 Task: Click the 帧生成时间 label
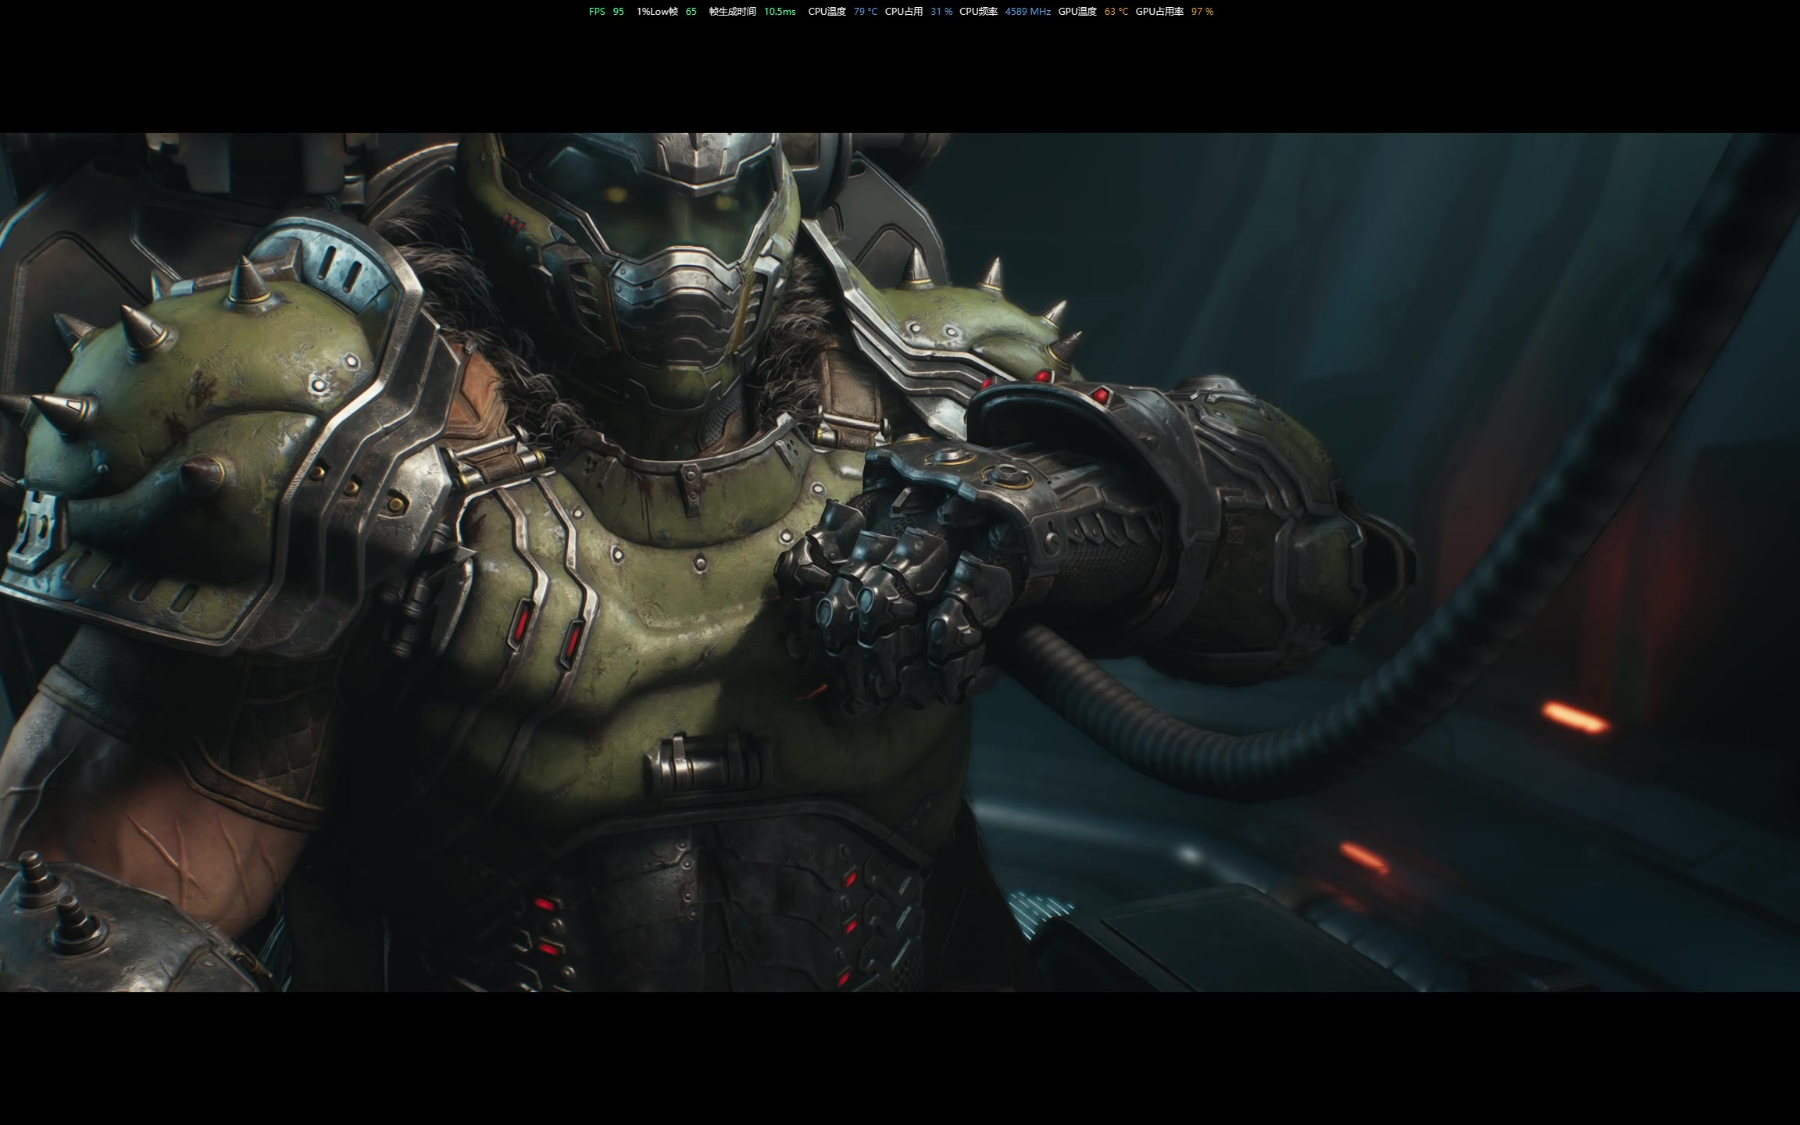click(732, 12)
